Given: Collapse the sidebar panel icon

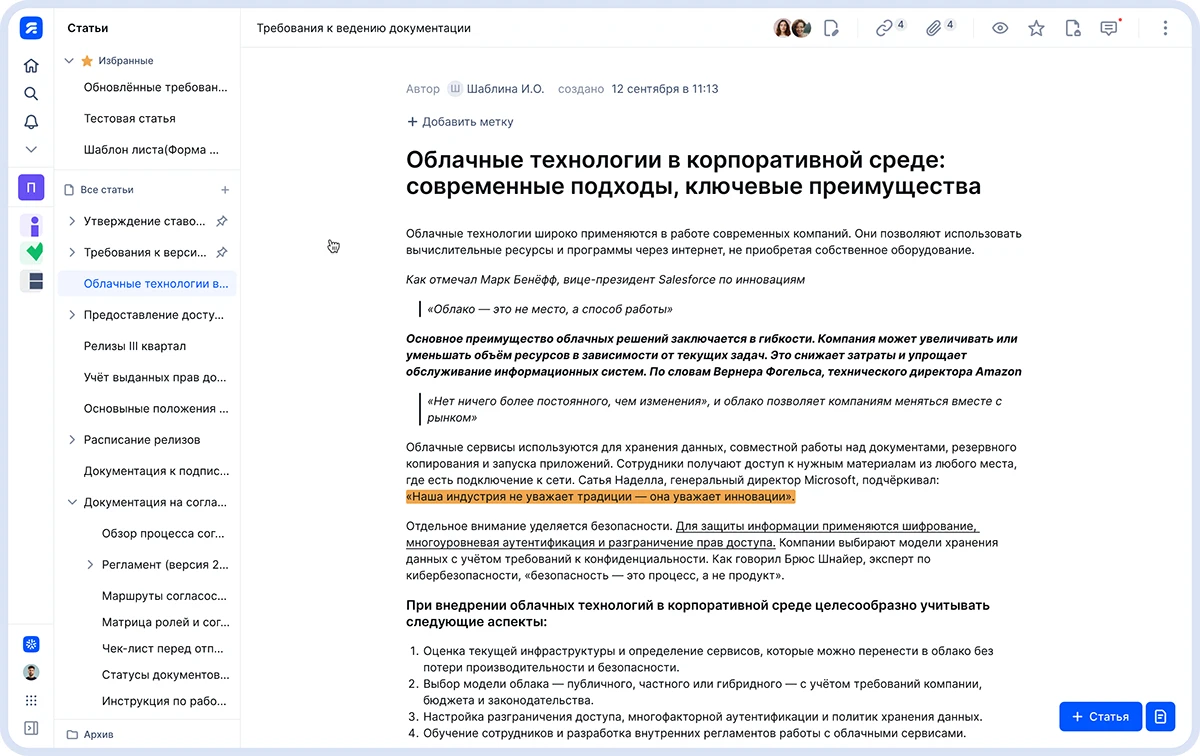Looking at the screenshot, I should click(x=31, y=728).
